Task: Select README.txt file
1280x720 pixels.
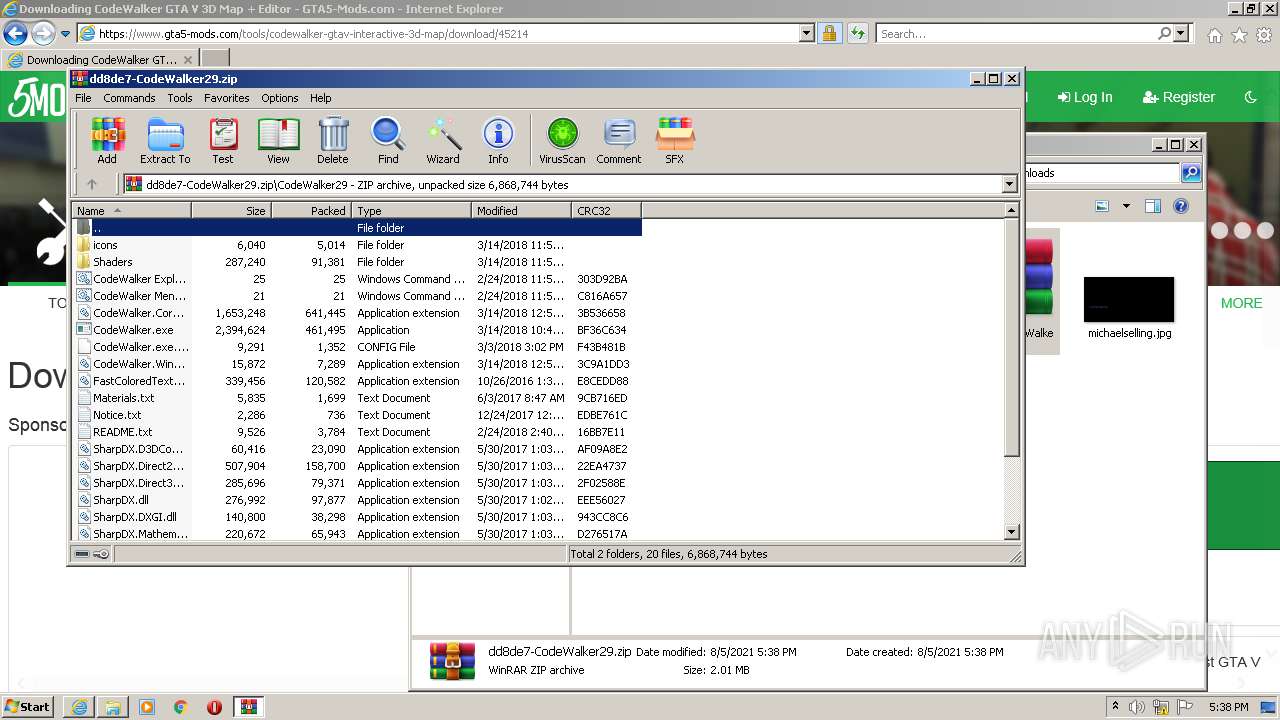Action: click(x=357, y=432)
